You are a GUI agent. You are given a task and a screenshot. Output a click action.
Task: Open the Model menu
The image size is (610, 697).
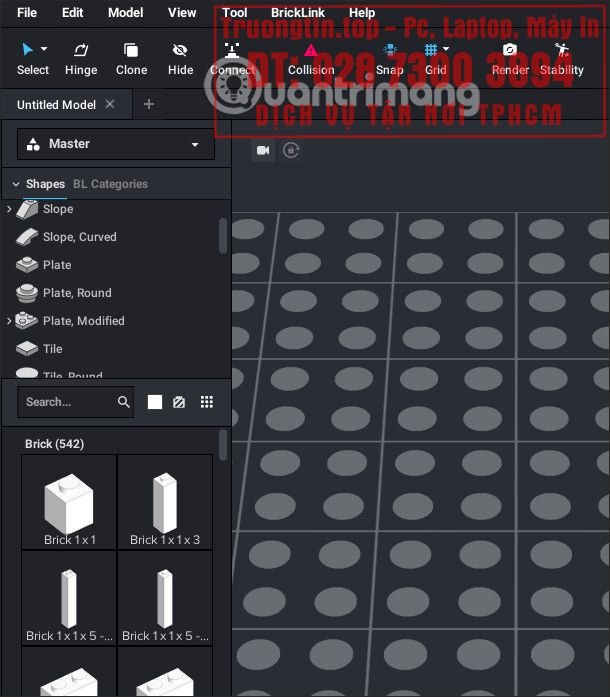[x=125, y=13]
